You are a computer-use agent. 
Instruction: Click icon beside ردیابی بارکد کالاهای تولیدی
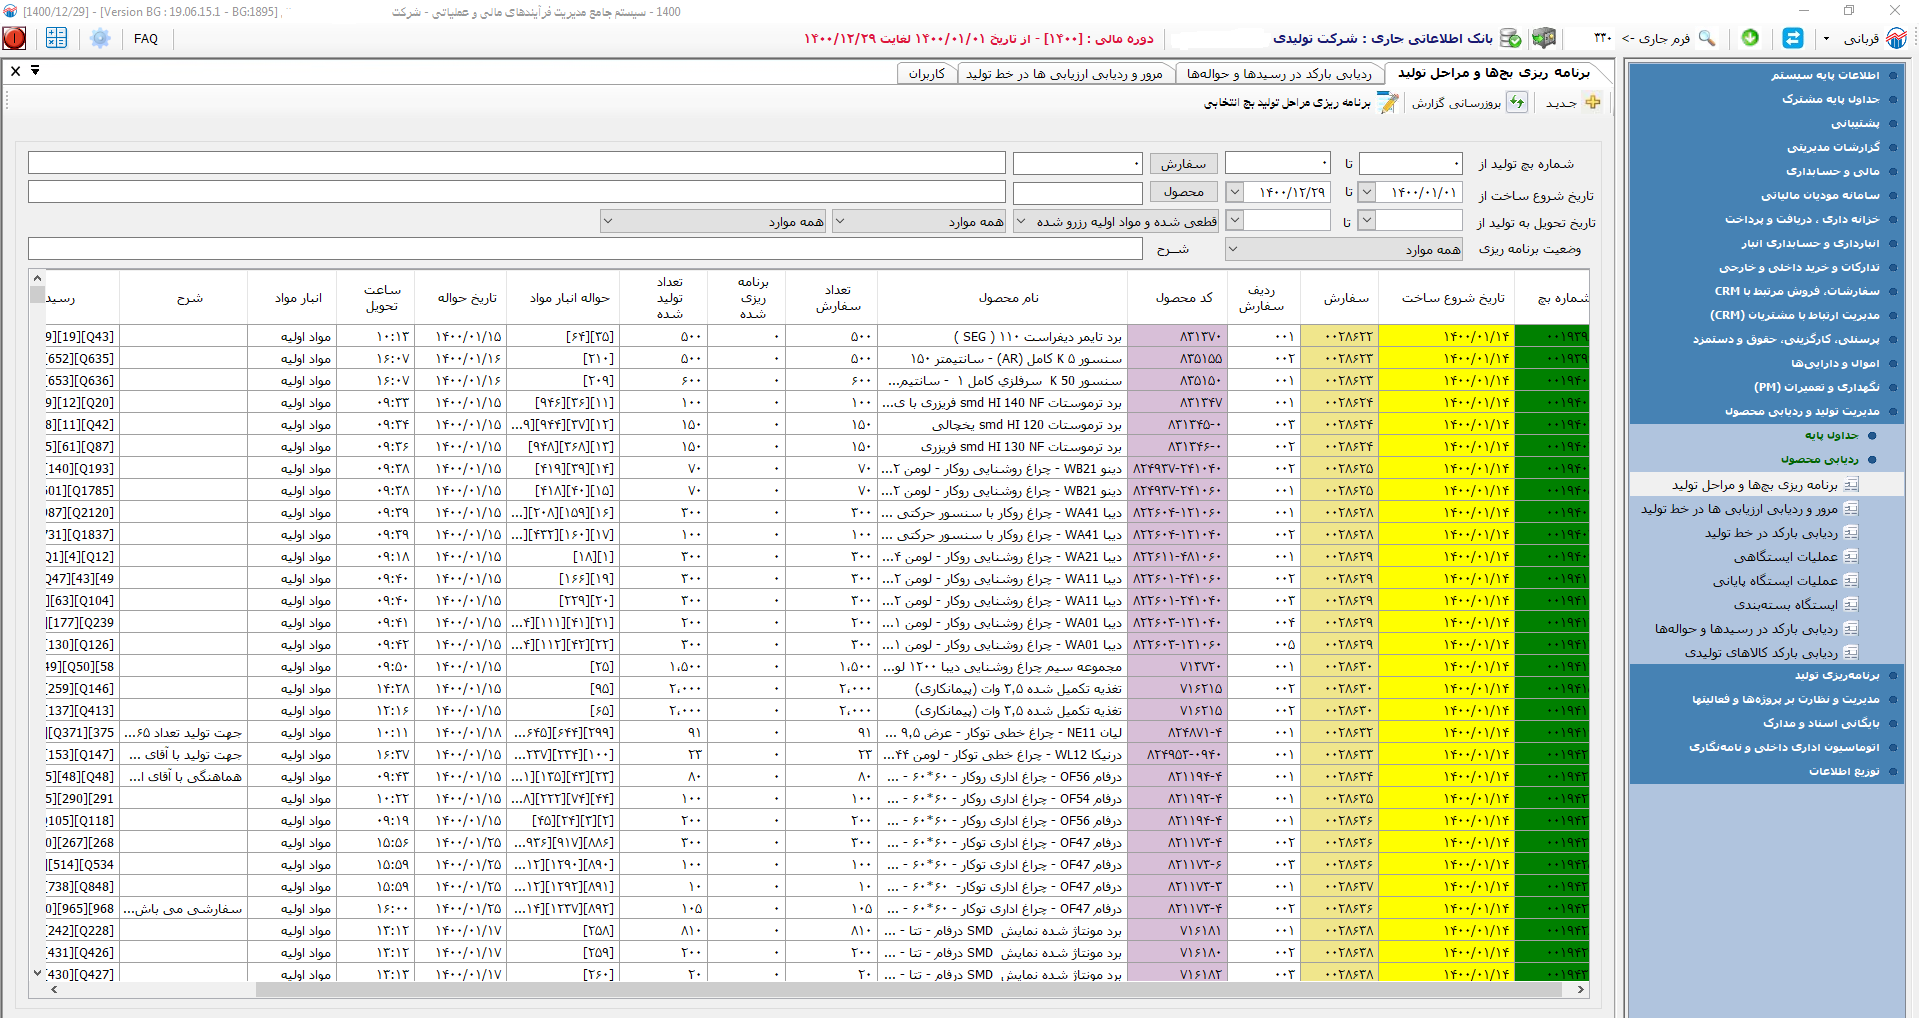pyautogui.click(x=1851, y=653)
